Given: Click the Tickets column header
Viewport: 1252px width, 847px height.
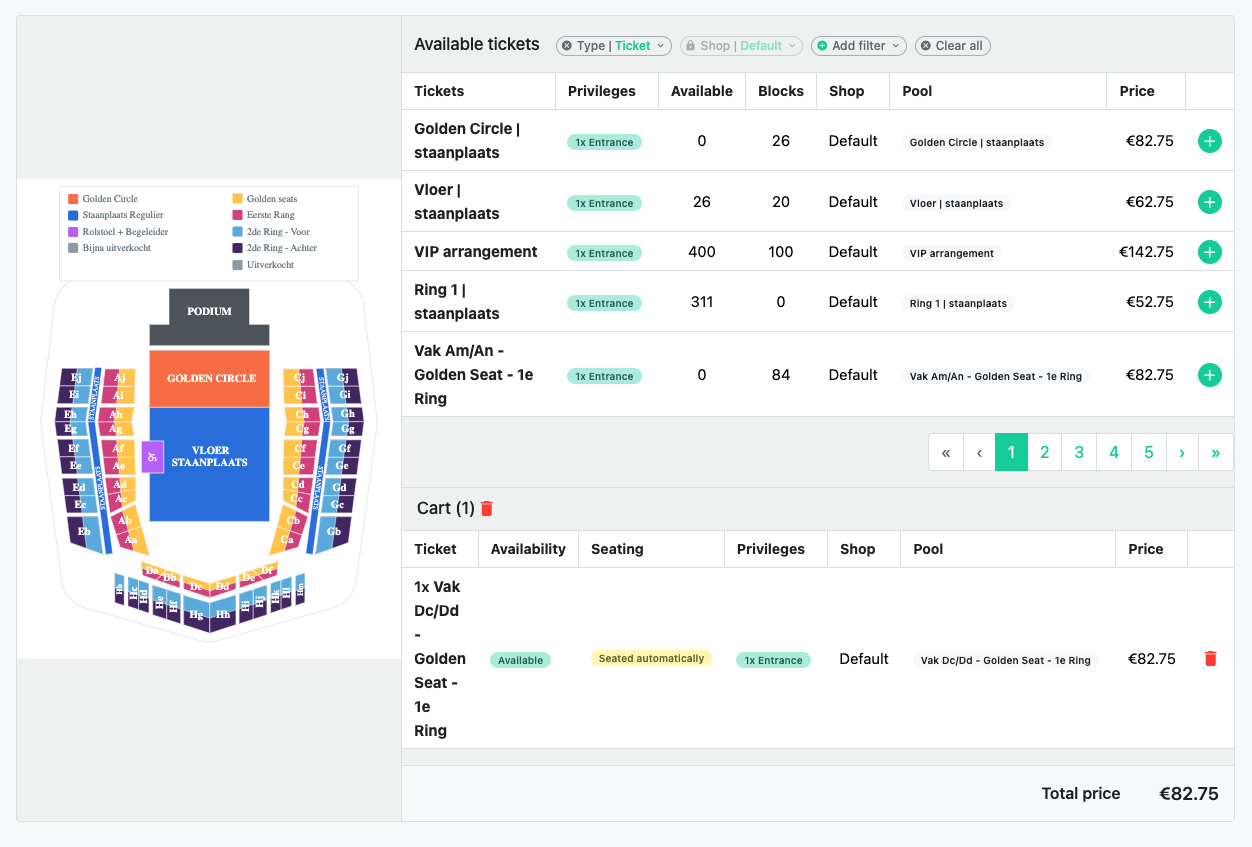Looking at the screenshot, I should tap(439, 91).
